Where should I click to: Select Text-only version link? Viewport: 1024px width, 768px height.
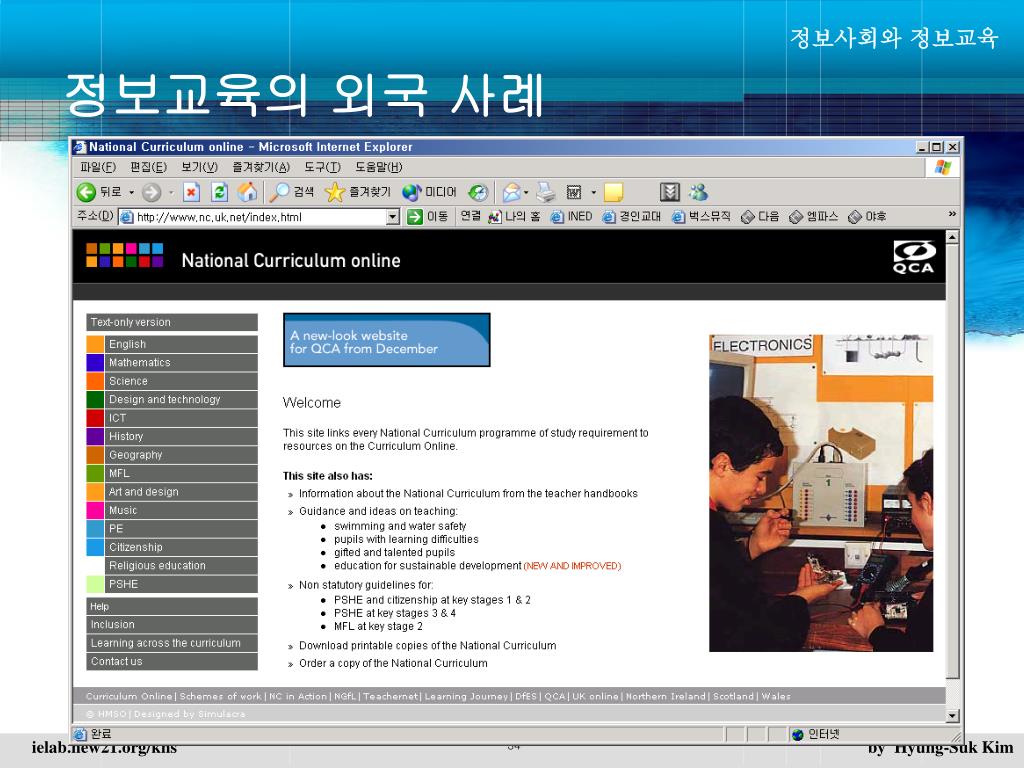click(172, 322)
